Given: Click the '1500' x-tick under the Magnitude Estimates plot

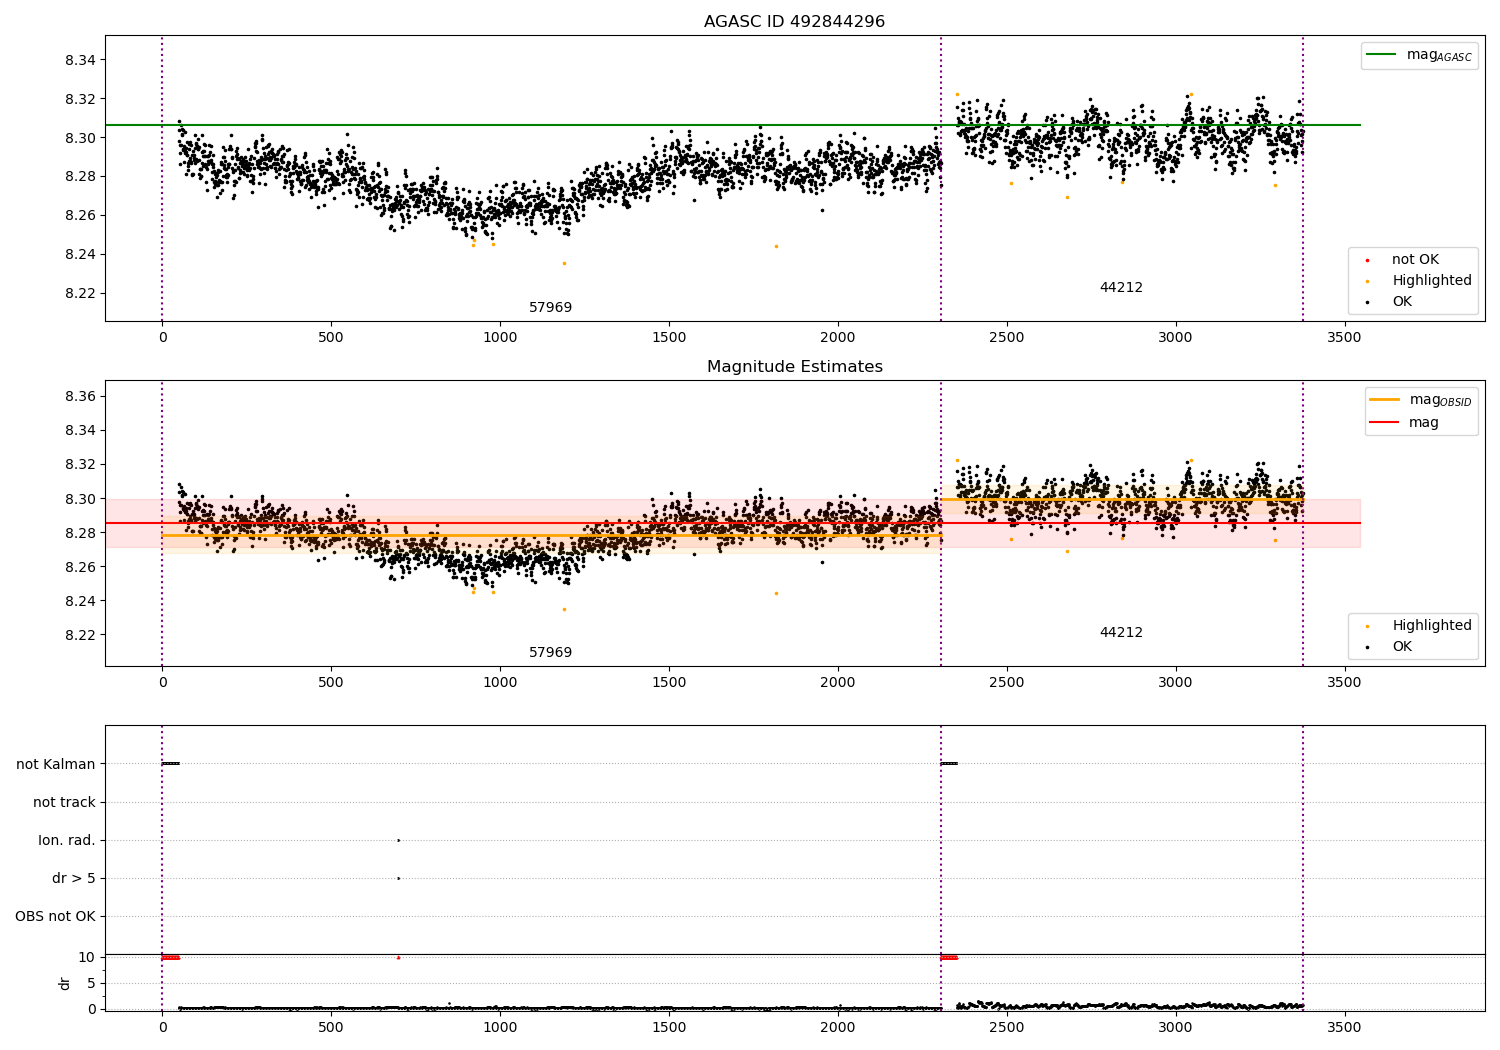Looking at the screenshot, I should (x=669, y=683).
